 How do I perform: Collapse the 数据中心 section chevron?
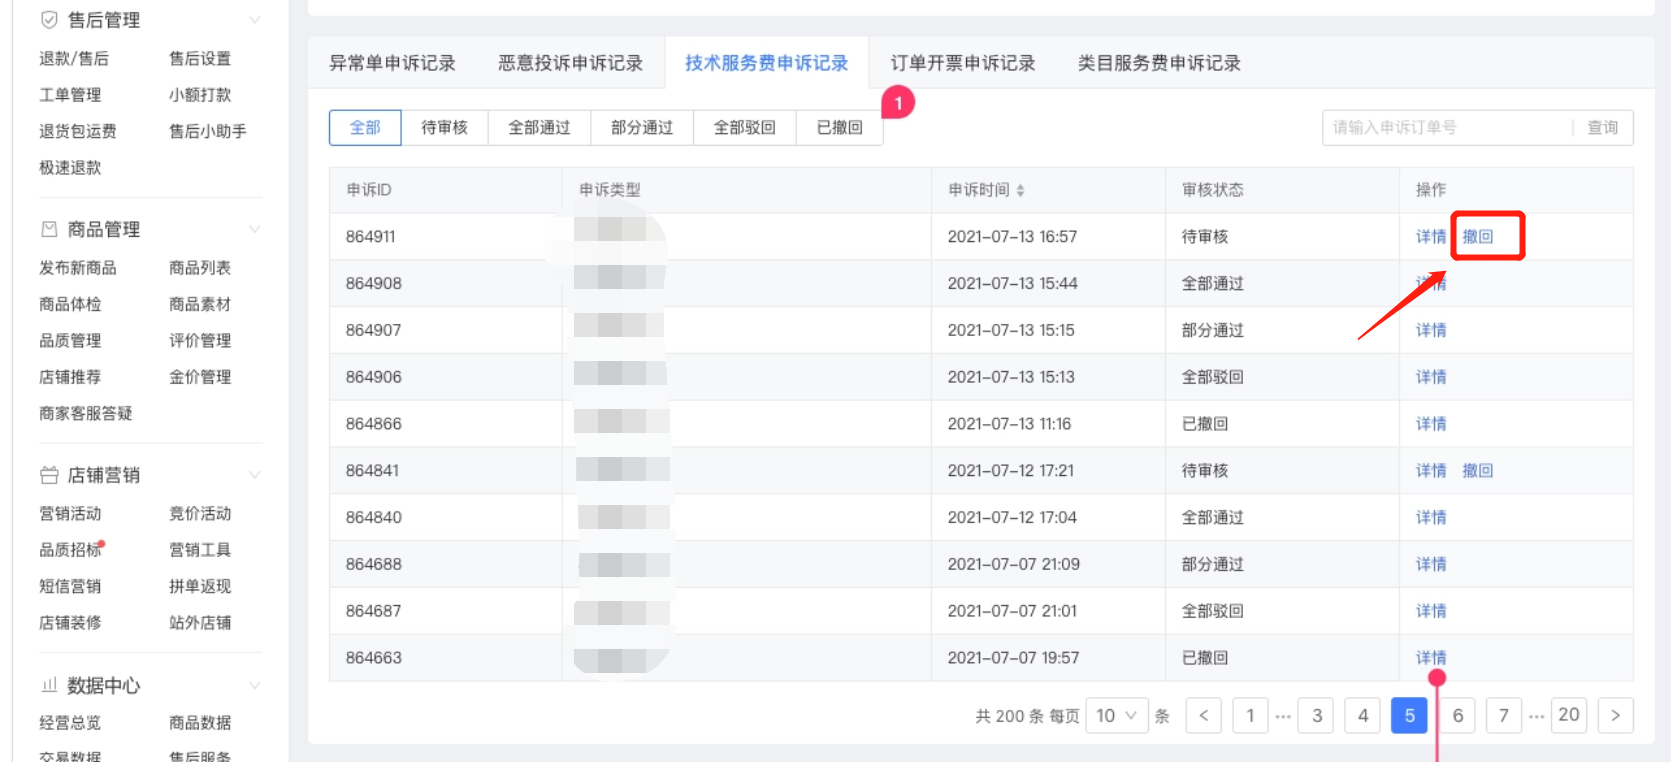(x=254, y=685)
